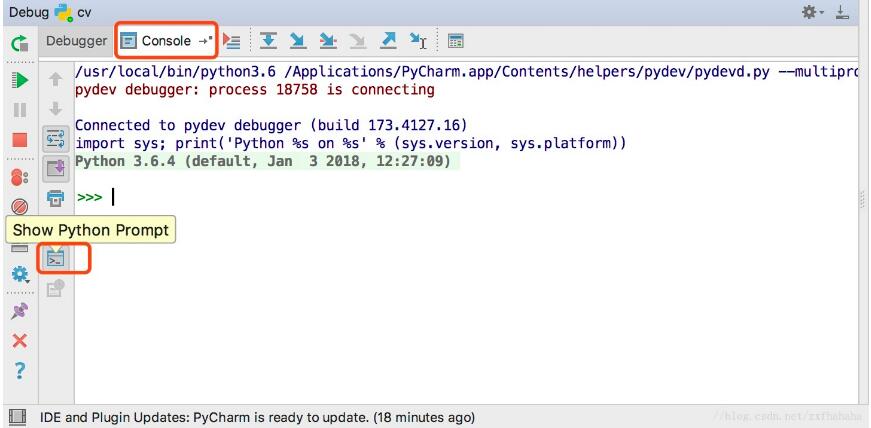Click the Step Out icon

388,41
